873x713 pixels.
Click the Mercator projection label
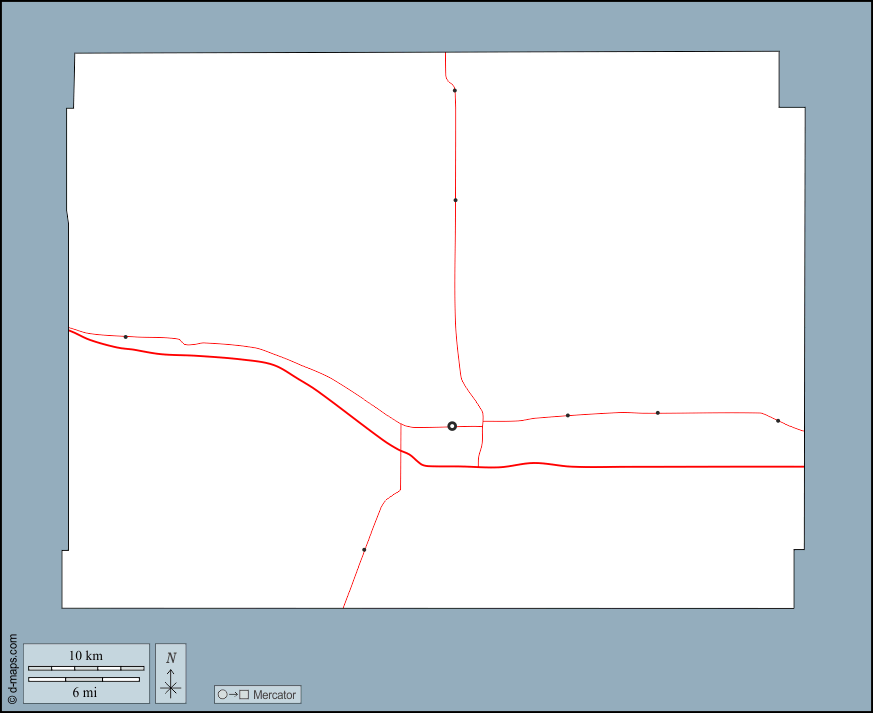click(274, 695)
